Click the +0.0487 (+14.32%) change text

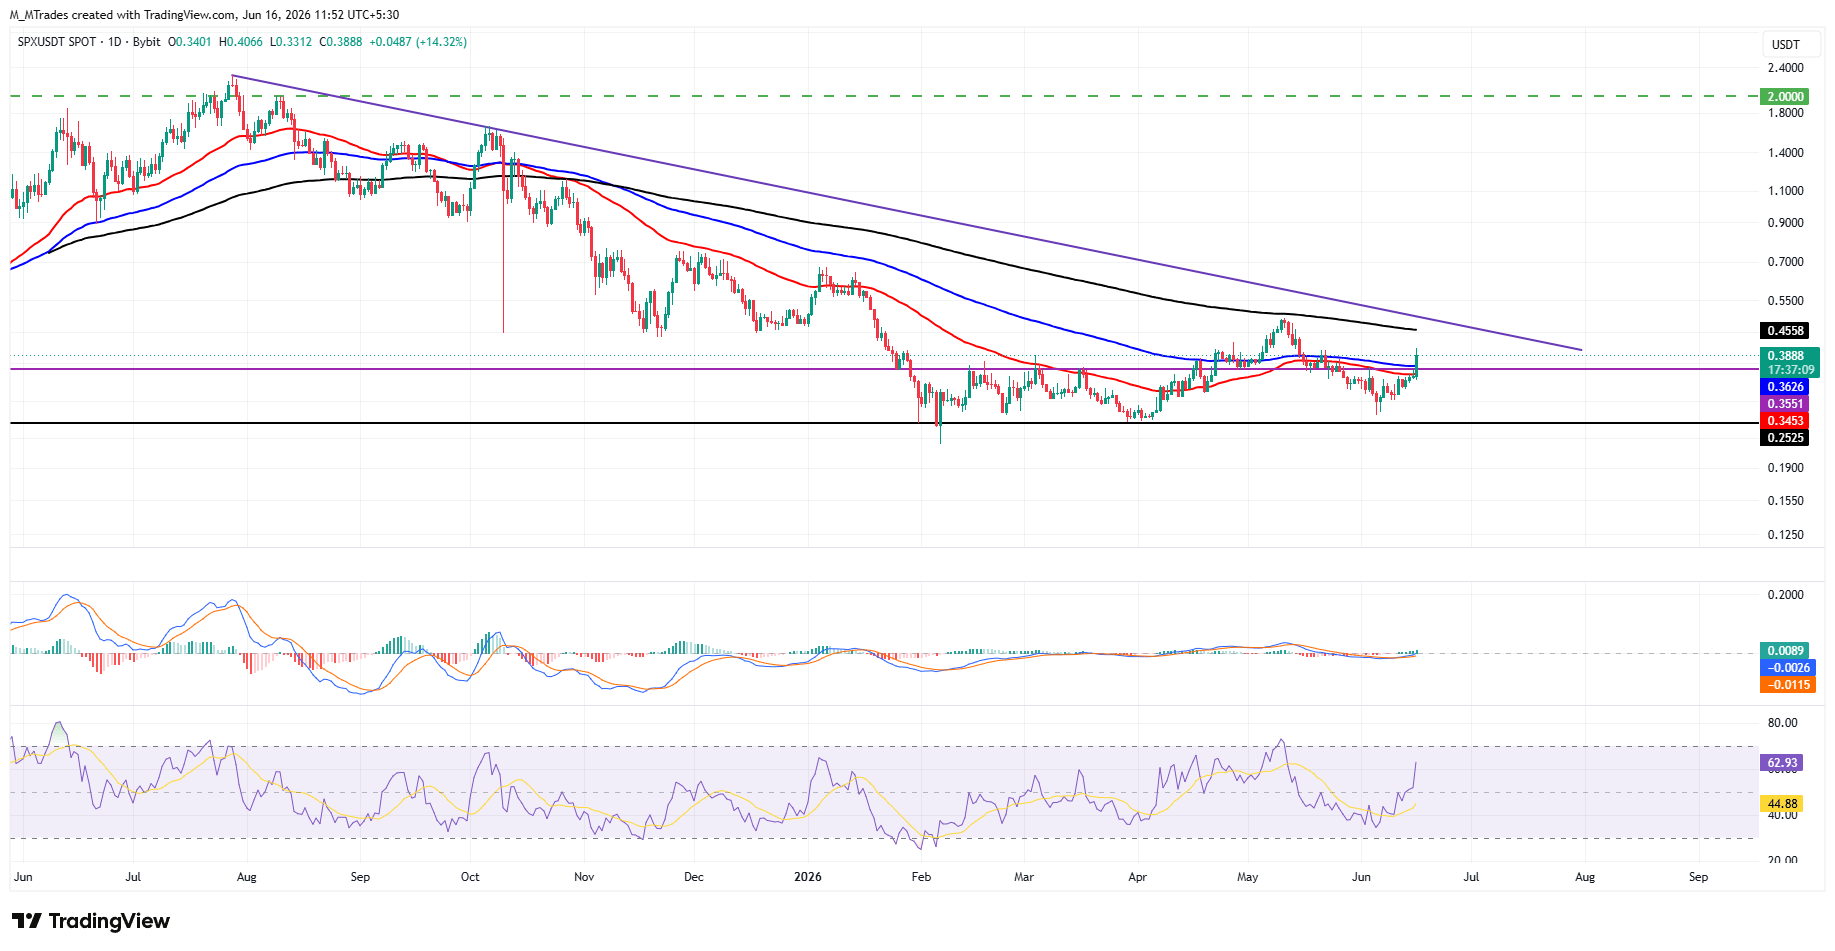[418, 42]
